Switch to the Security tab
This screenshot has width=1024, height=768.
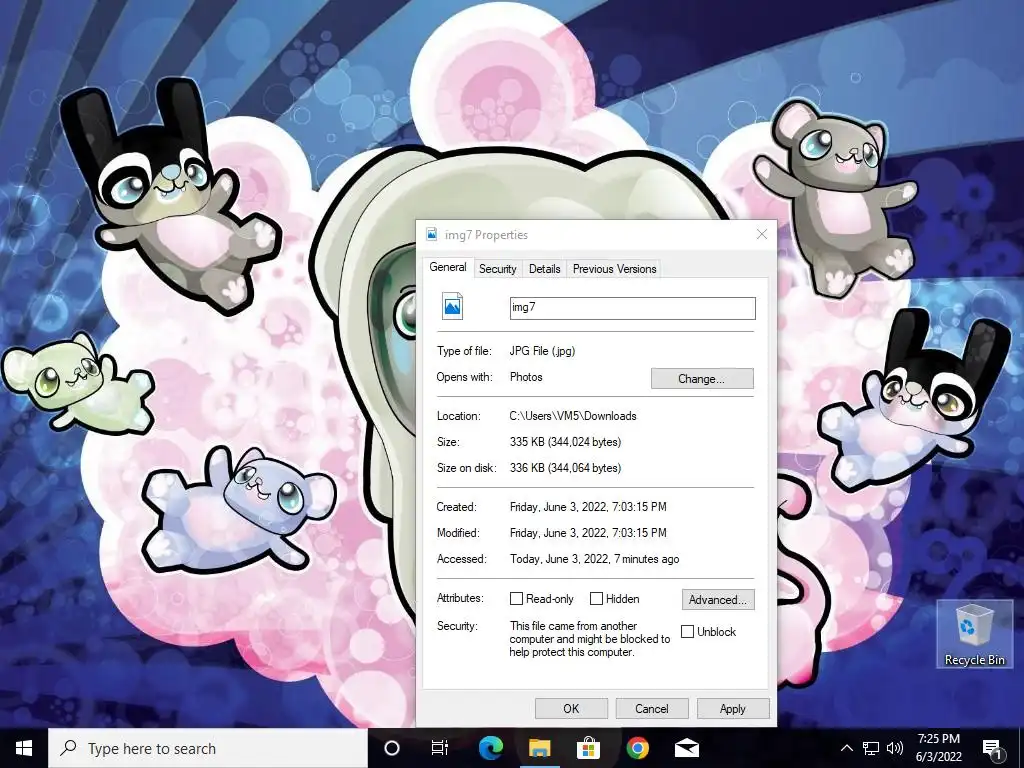coord(498,269)
